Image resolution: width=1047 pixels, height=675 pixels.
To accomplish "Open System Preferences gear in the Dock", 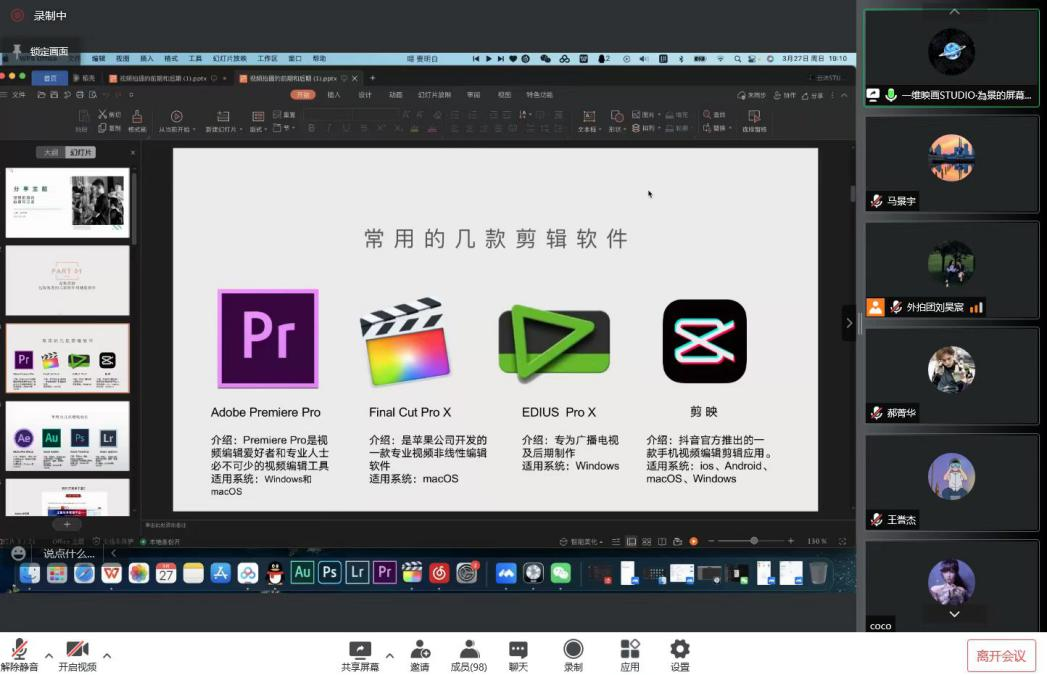I will [467, 573].
